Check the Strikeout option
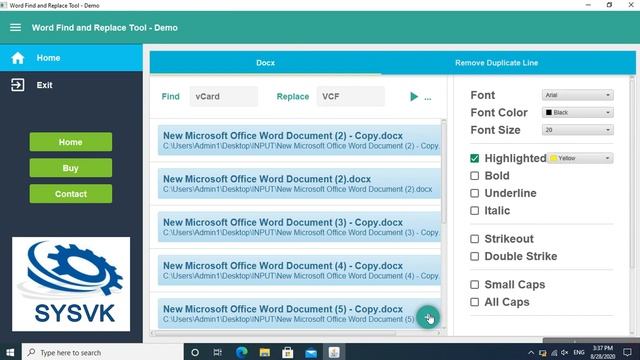The height and width of the screenshot is (360, 640). click(474, 239)
